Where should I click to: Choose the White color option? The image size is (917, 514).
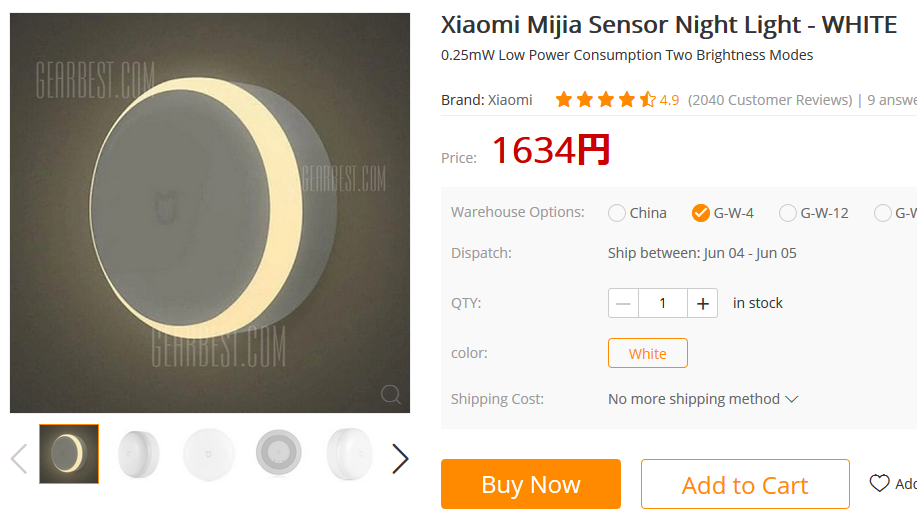pyautogui.click(x=647, y=354)
